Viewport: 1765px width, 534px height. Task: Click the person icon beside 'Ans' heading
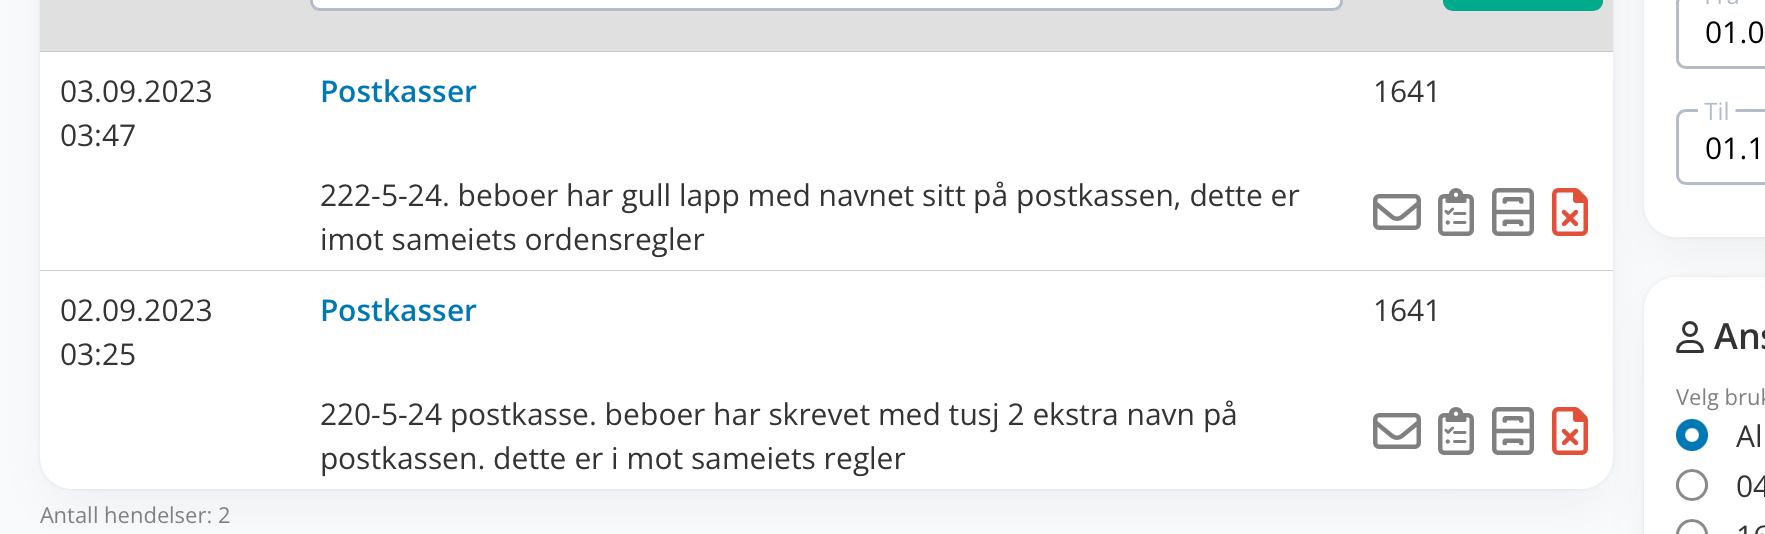coord(1689,337)
